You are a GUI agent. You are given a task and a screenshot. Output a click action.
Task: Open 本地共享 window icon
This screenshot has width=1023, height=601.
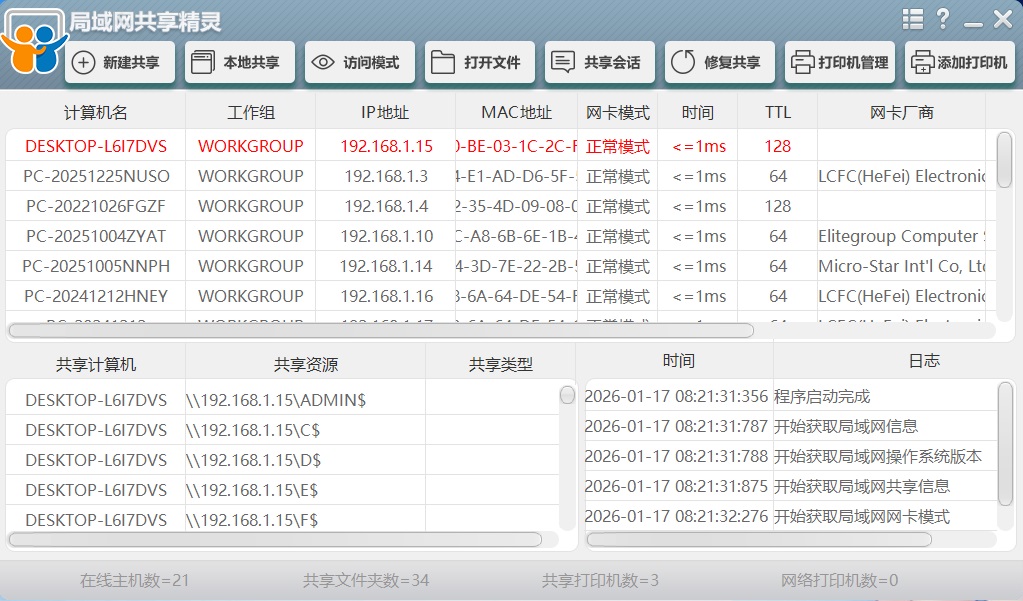[201, 63]
